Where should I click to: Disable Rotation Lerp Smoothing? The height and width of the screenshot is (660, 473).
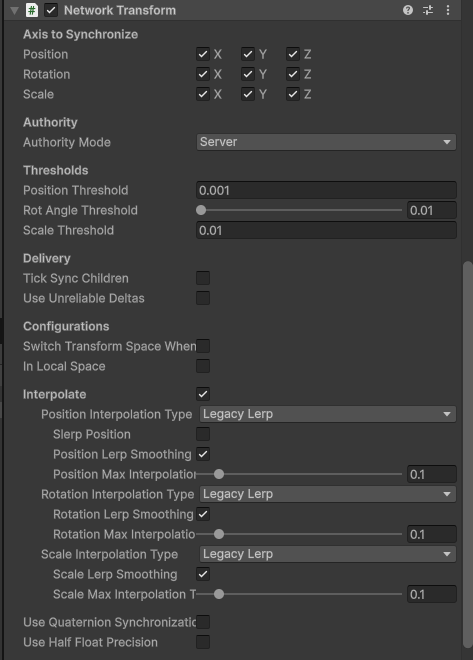click(x=203, y=514)
